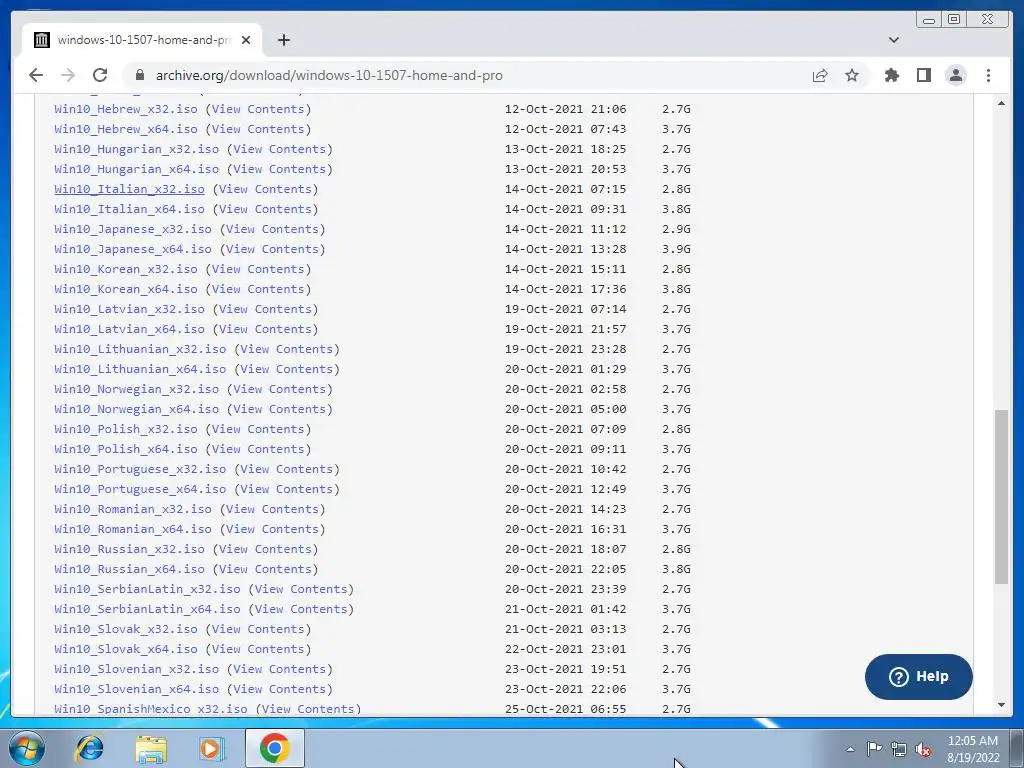Download Win10_Norwegian_x64.iso
The image size is (1024, 768).
136,409
